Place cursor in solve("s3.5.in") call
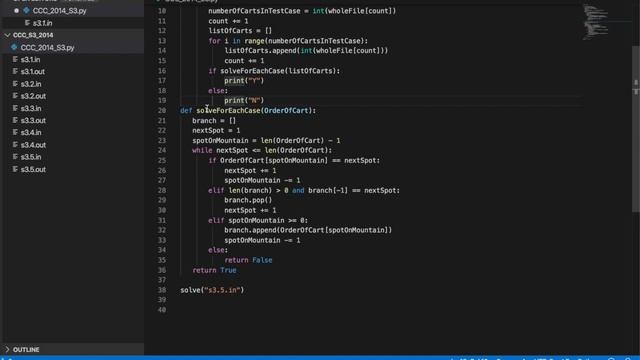Viewport: 640px width, 360px height. click(212, 290)
